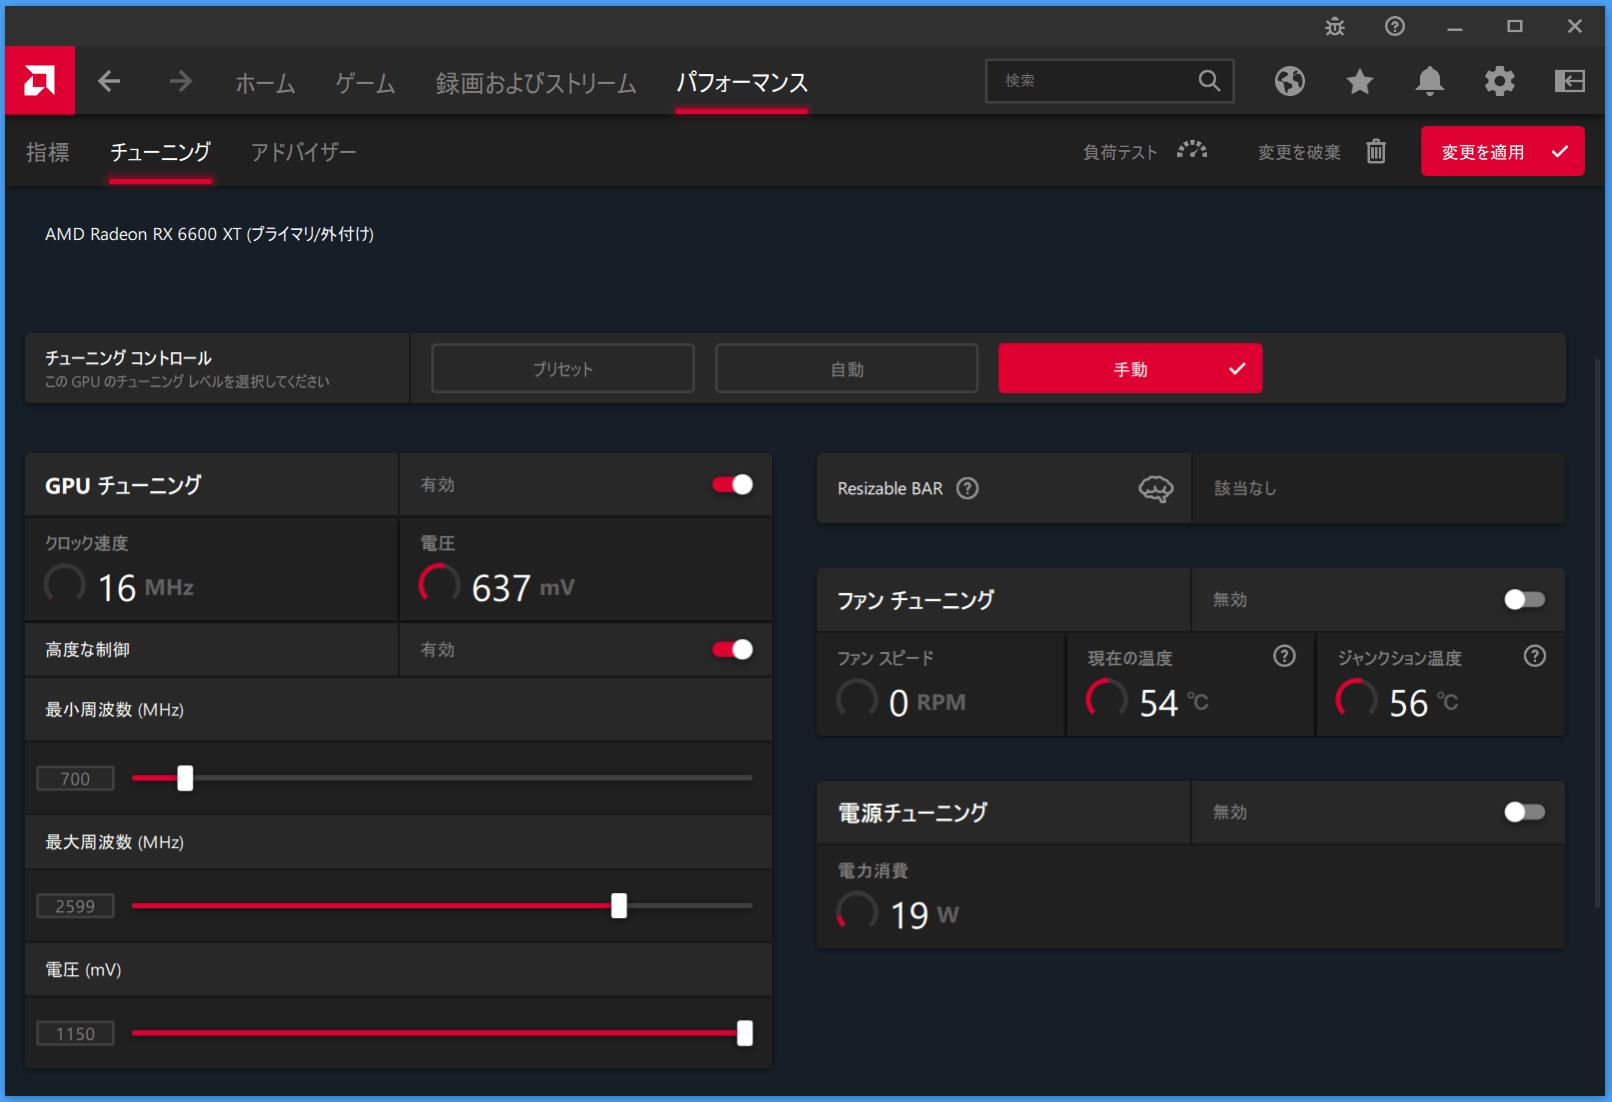Viewport: 1612px width, 1102px height.
Task: Go back with the left arrow
Action: point(109,81)
